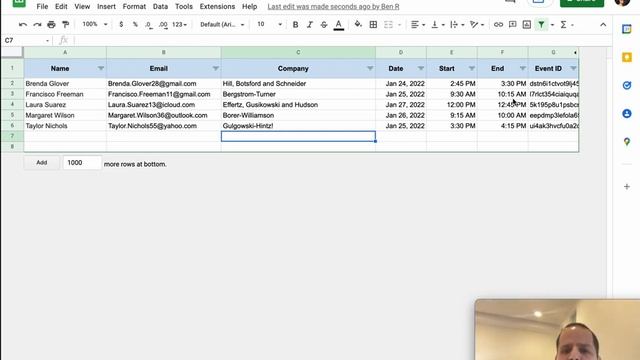Open the Tools menu
Screen dimensions: 640x360
pyautogui.click(x=184, y=7)
